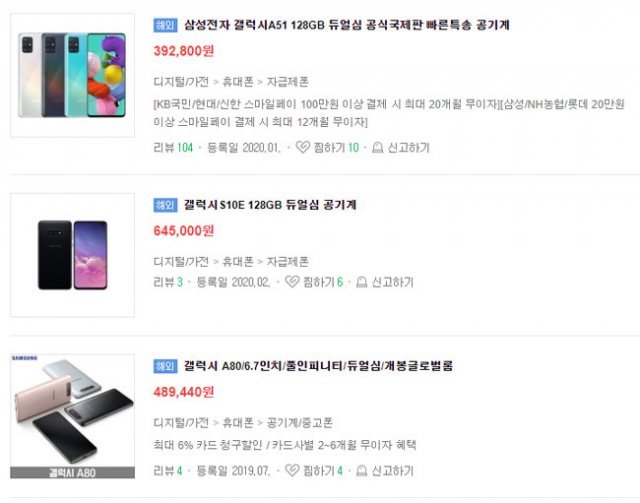Select 디지털/가전 category under A80 listing

[181, 423]
